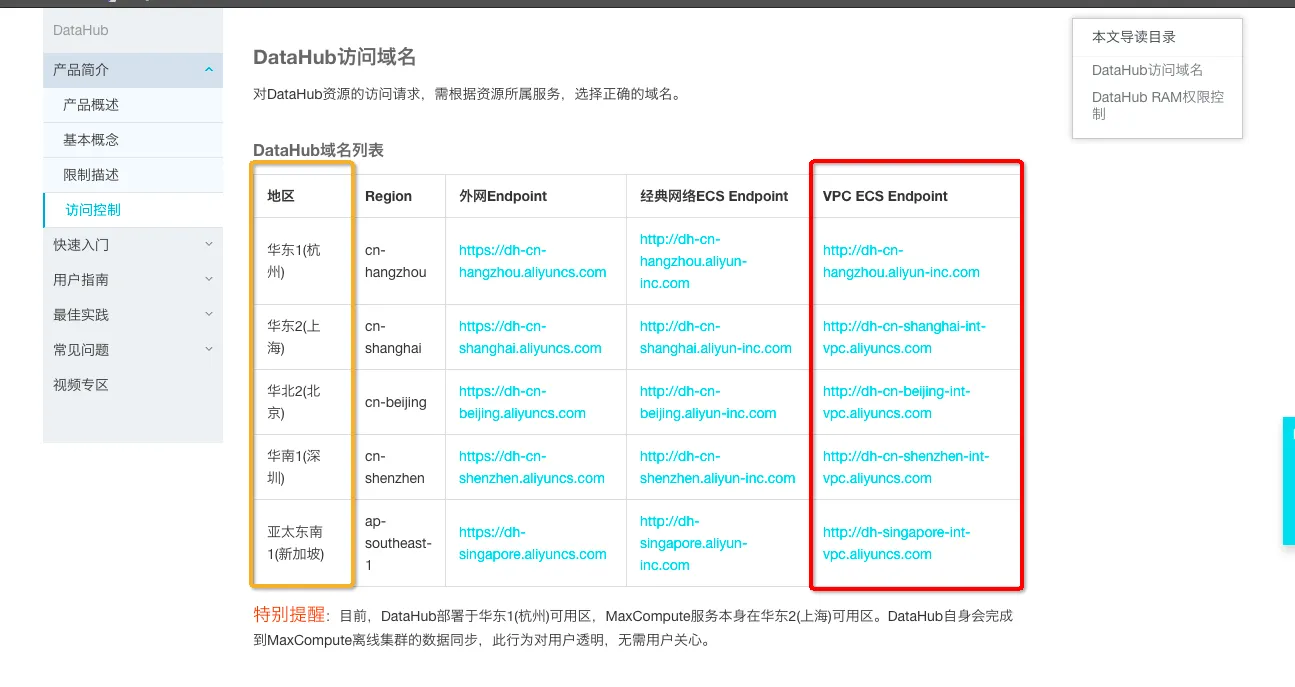Jump to DataHub RAM权限控制 in the contents box

pos(1158,105)
